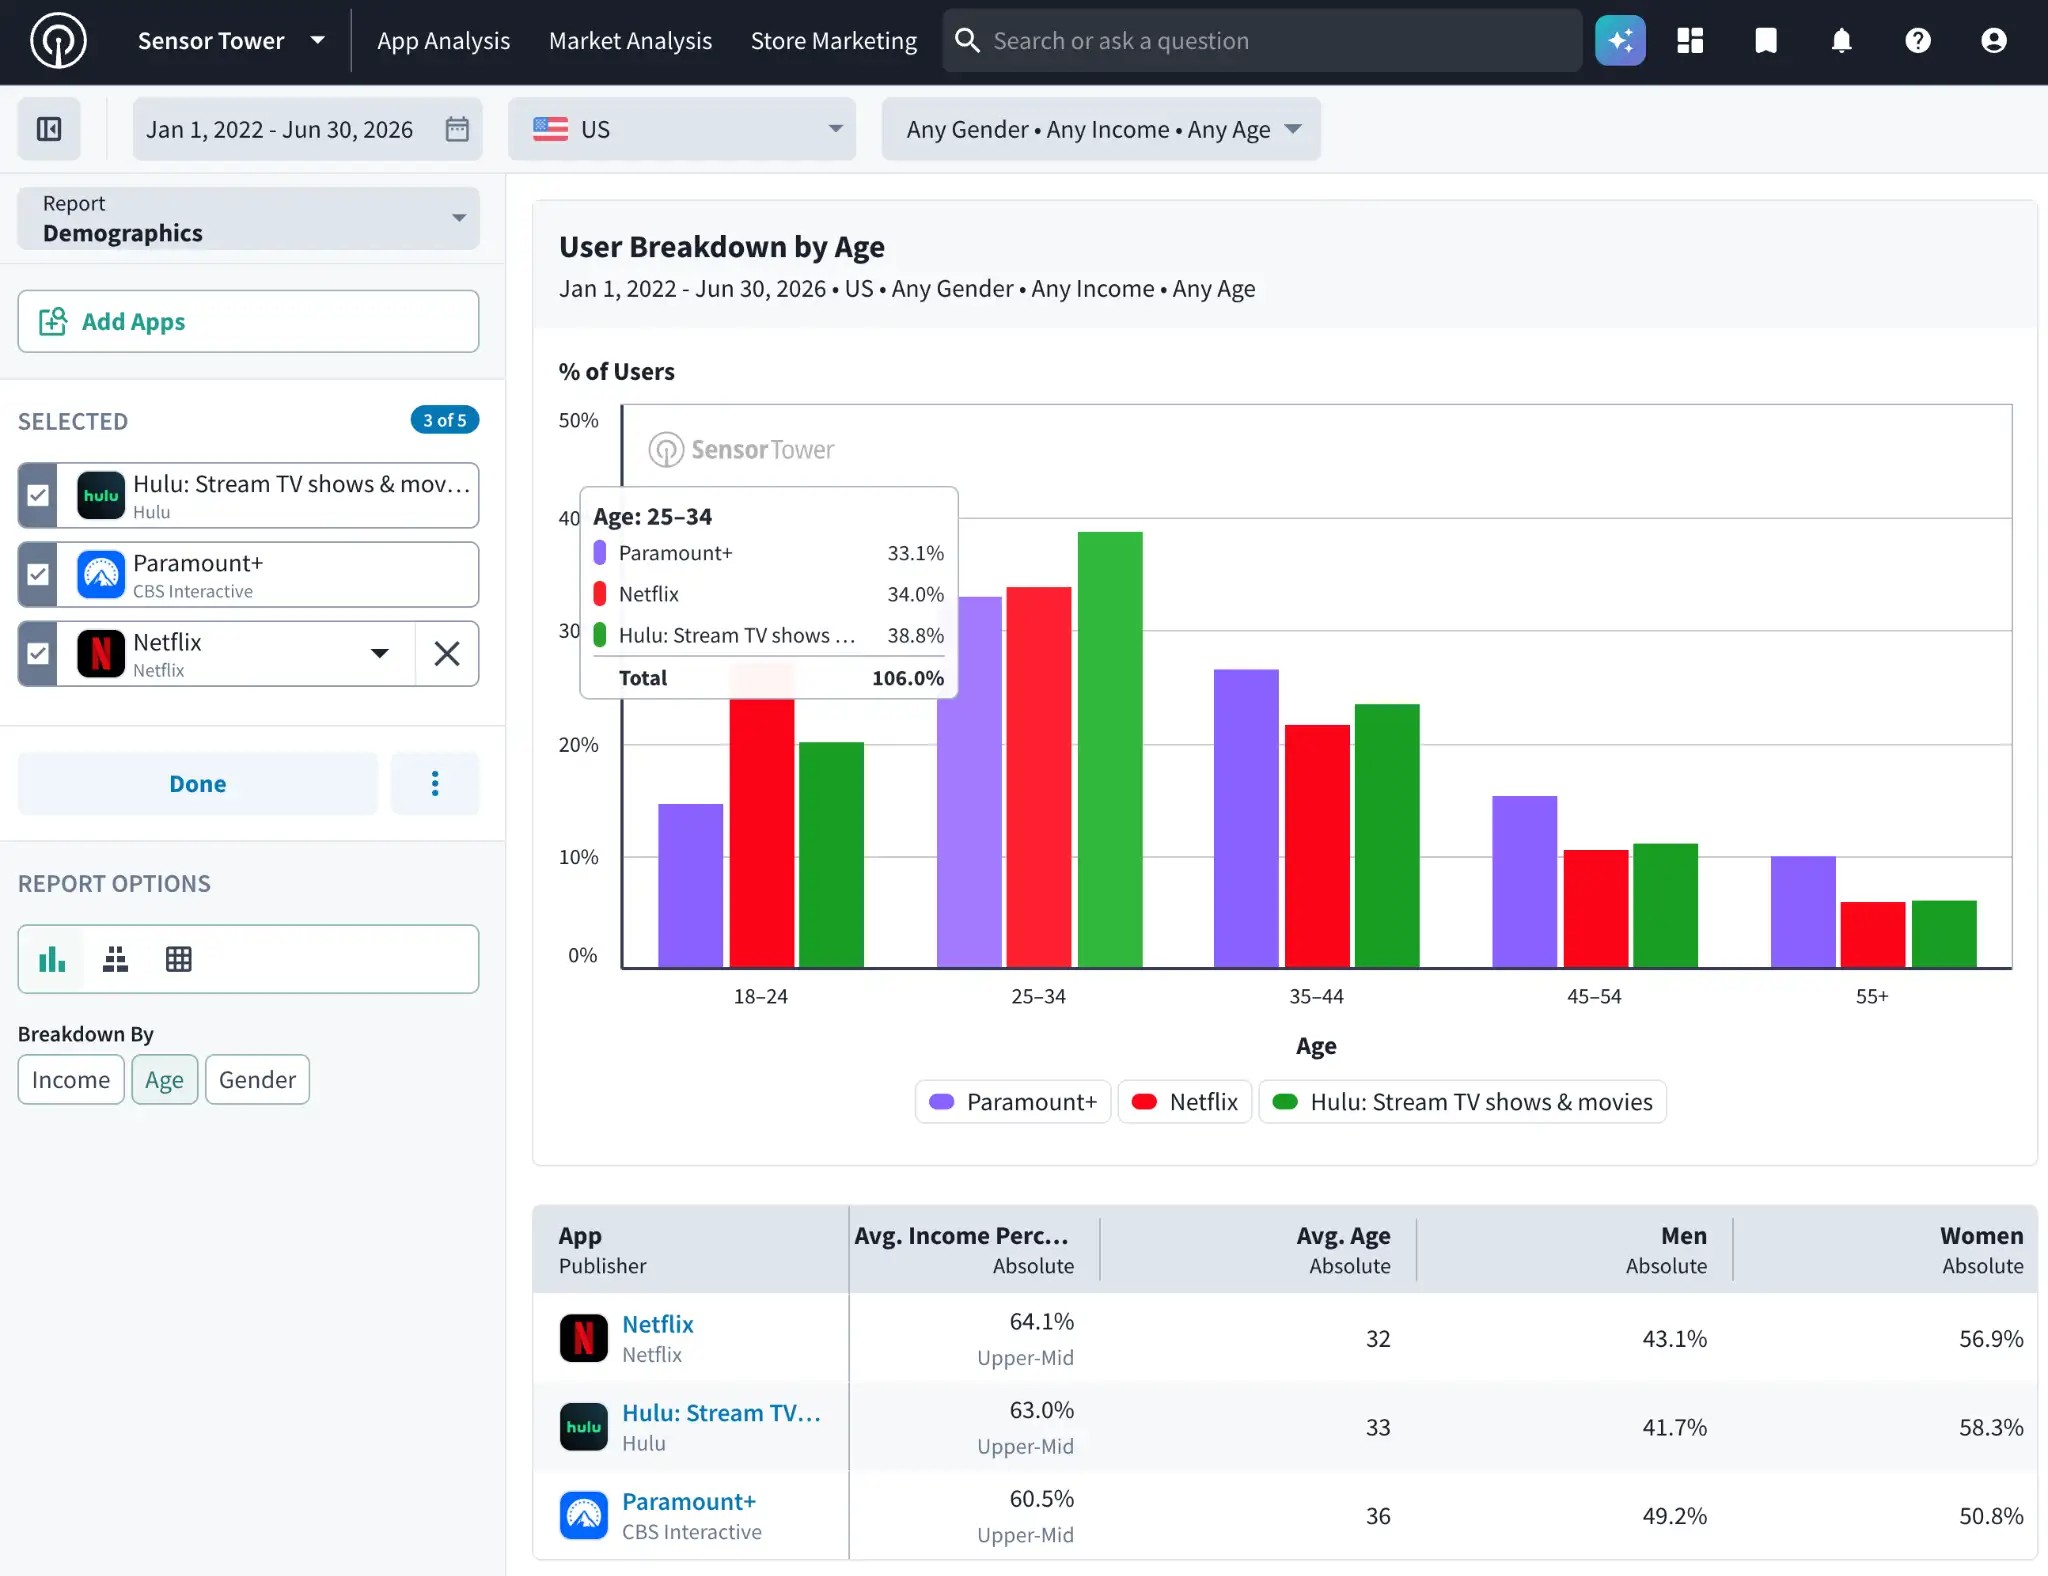The width and height of the screenshot is (2048, 1576).
Task: Open the AI assistant sparkle icon
Action: click(1620, 41)
